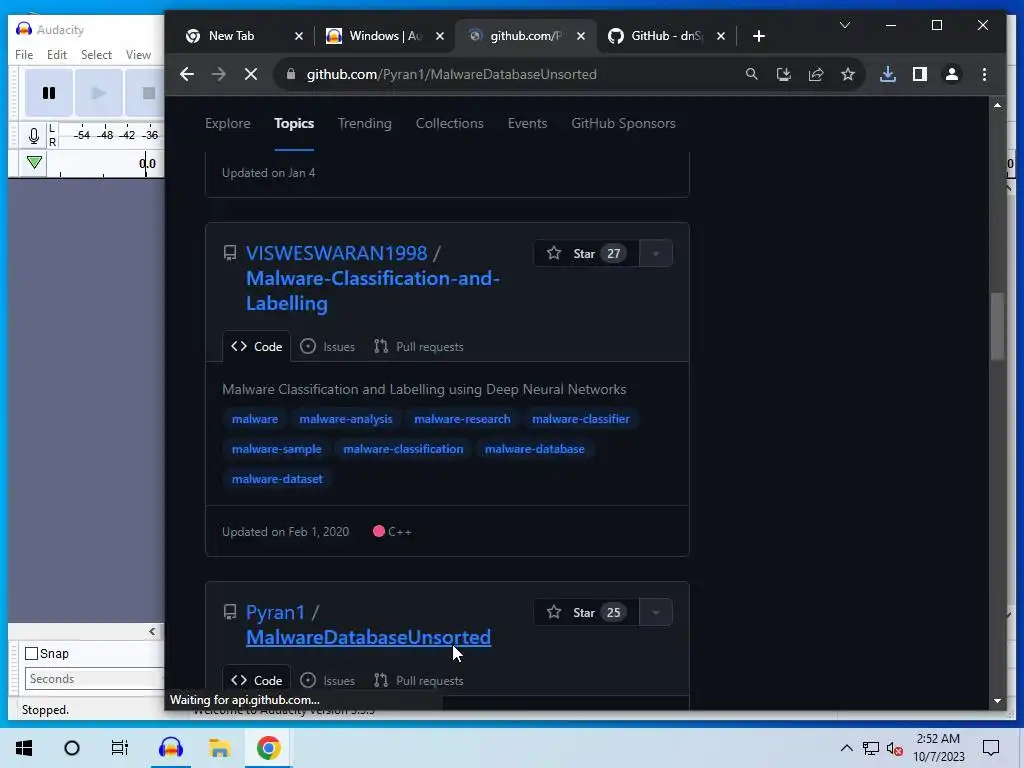Image resolution: width=1024 pixels, height=768 pixels.
Task: Star the Malware-Classification-and-Labelling repository
Action: pos(586,253)
